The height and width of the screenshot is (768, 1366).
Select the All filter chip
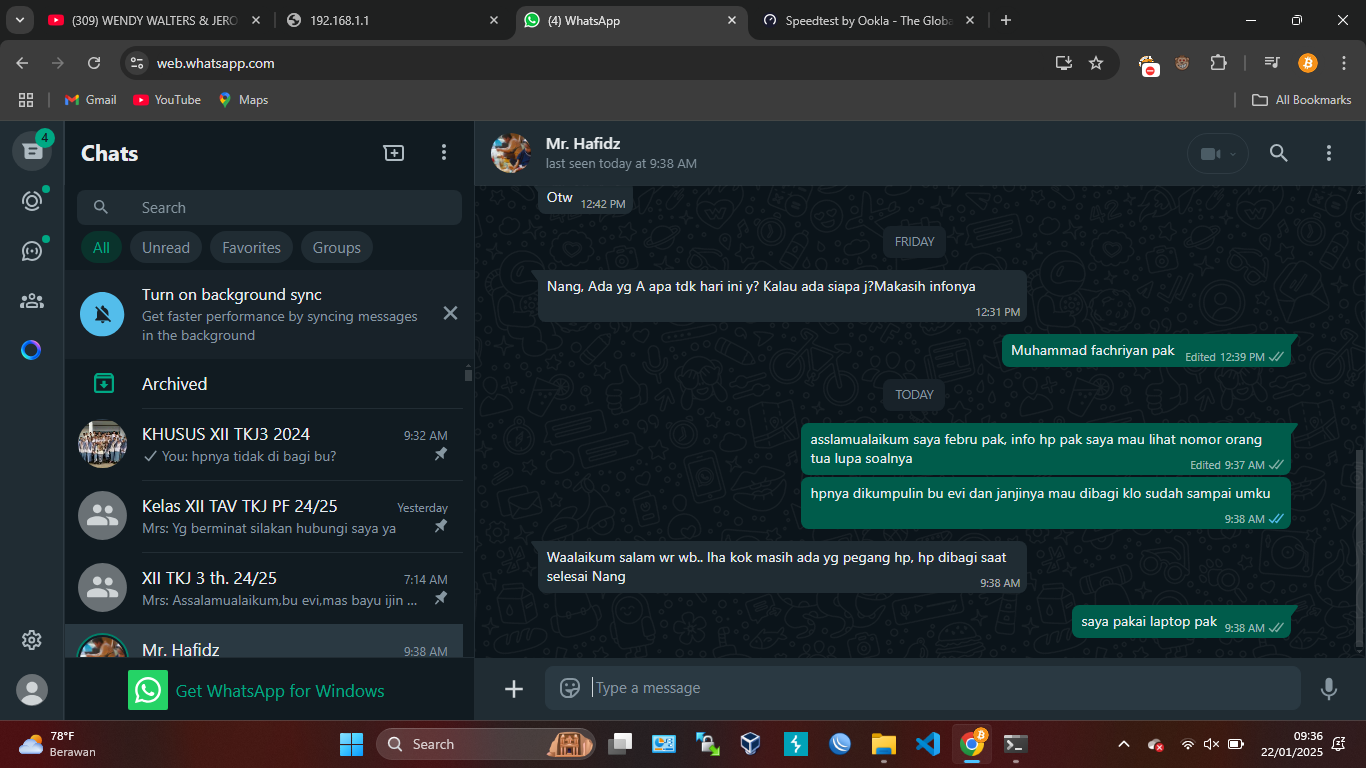pyautogui.click(x=101, y=248)
